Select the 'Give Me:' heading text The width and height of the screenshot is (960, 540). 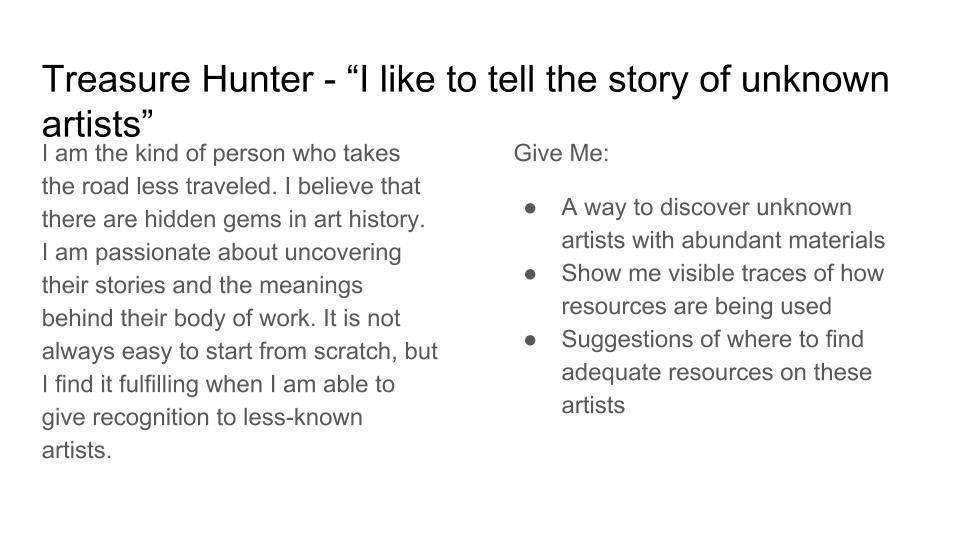pyautogui.click(x=561, y=153)
